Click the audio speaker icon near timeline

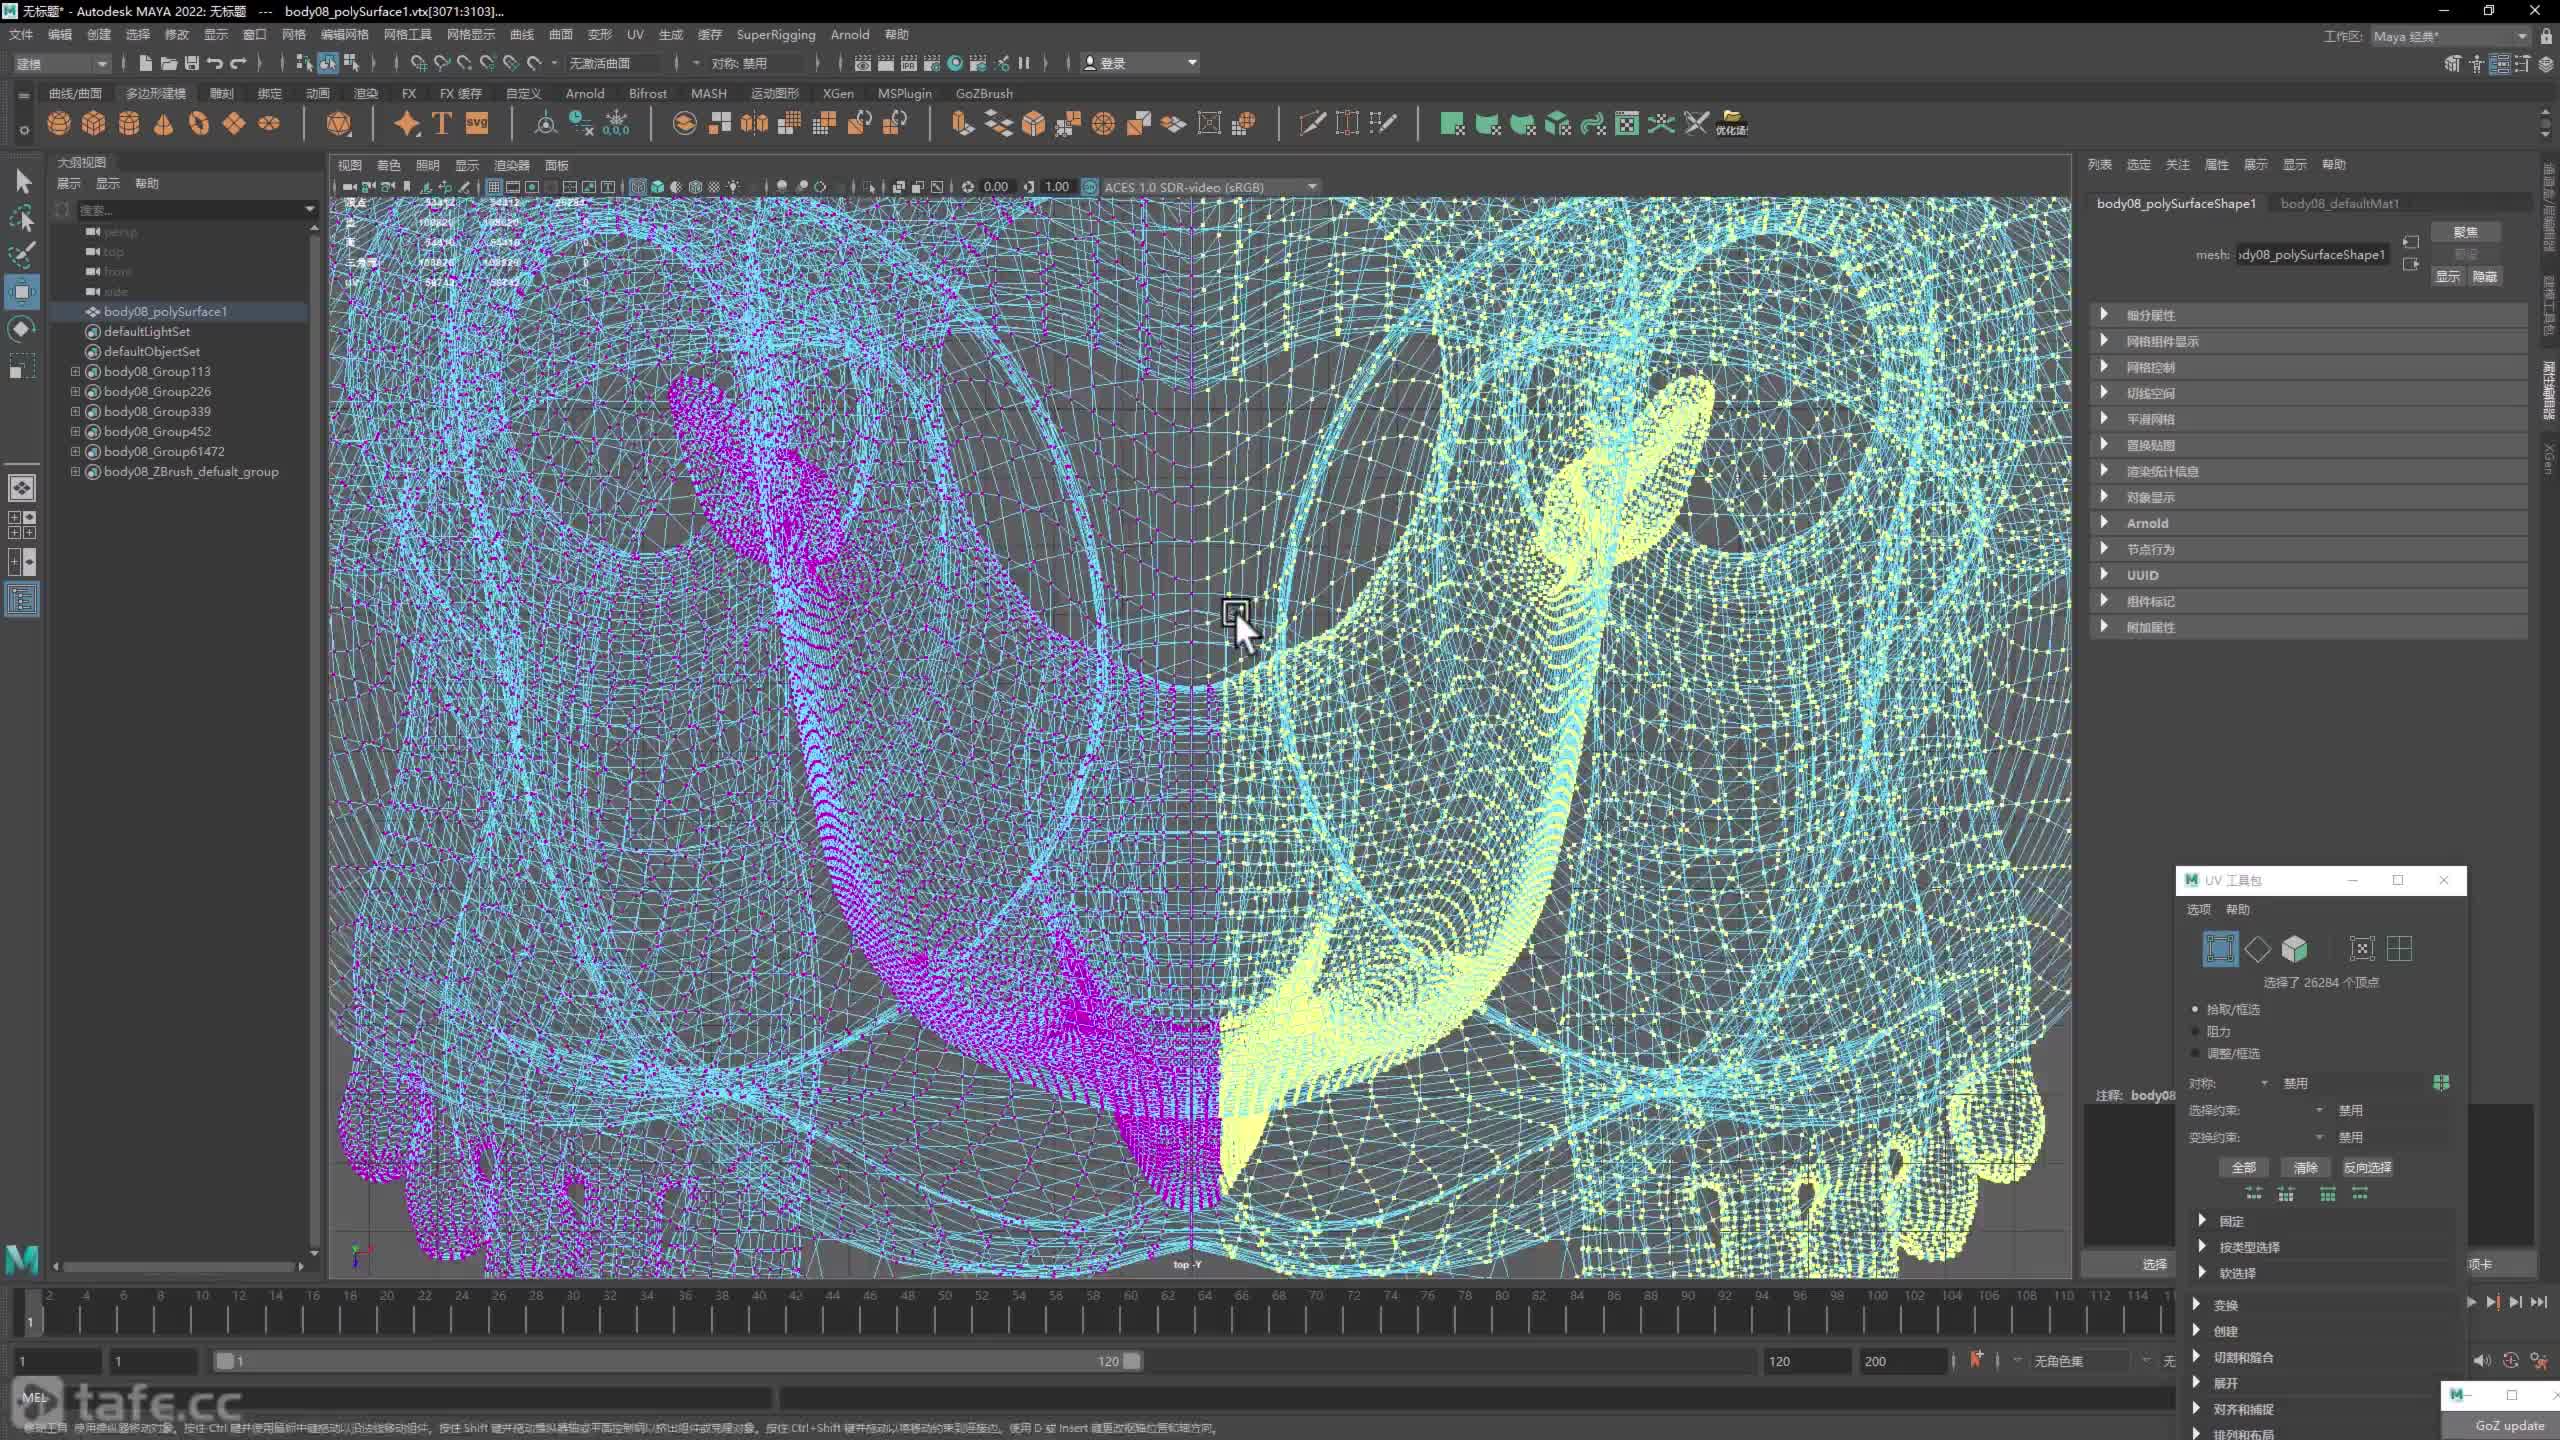[2483, 1361]
